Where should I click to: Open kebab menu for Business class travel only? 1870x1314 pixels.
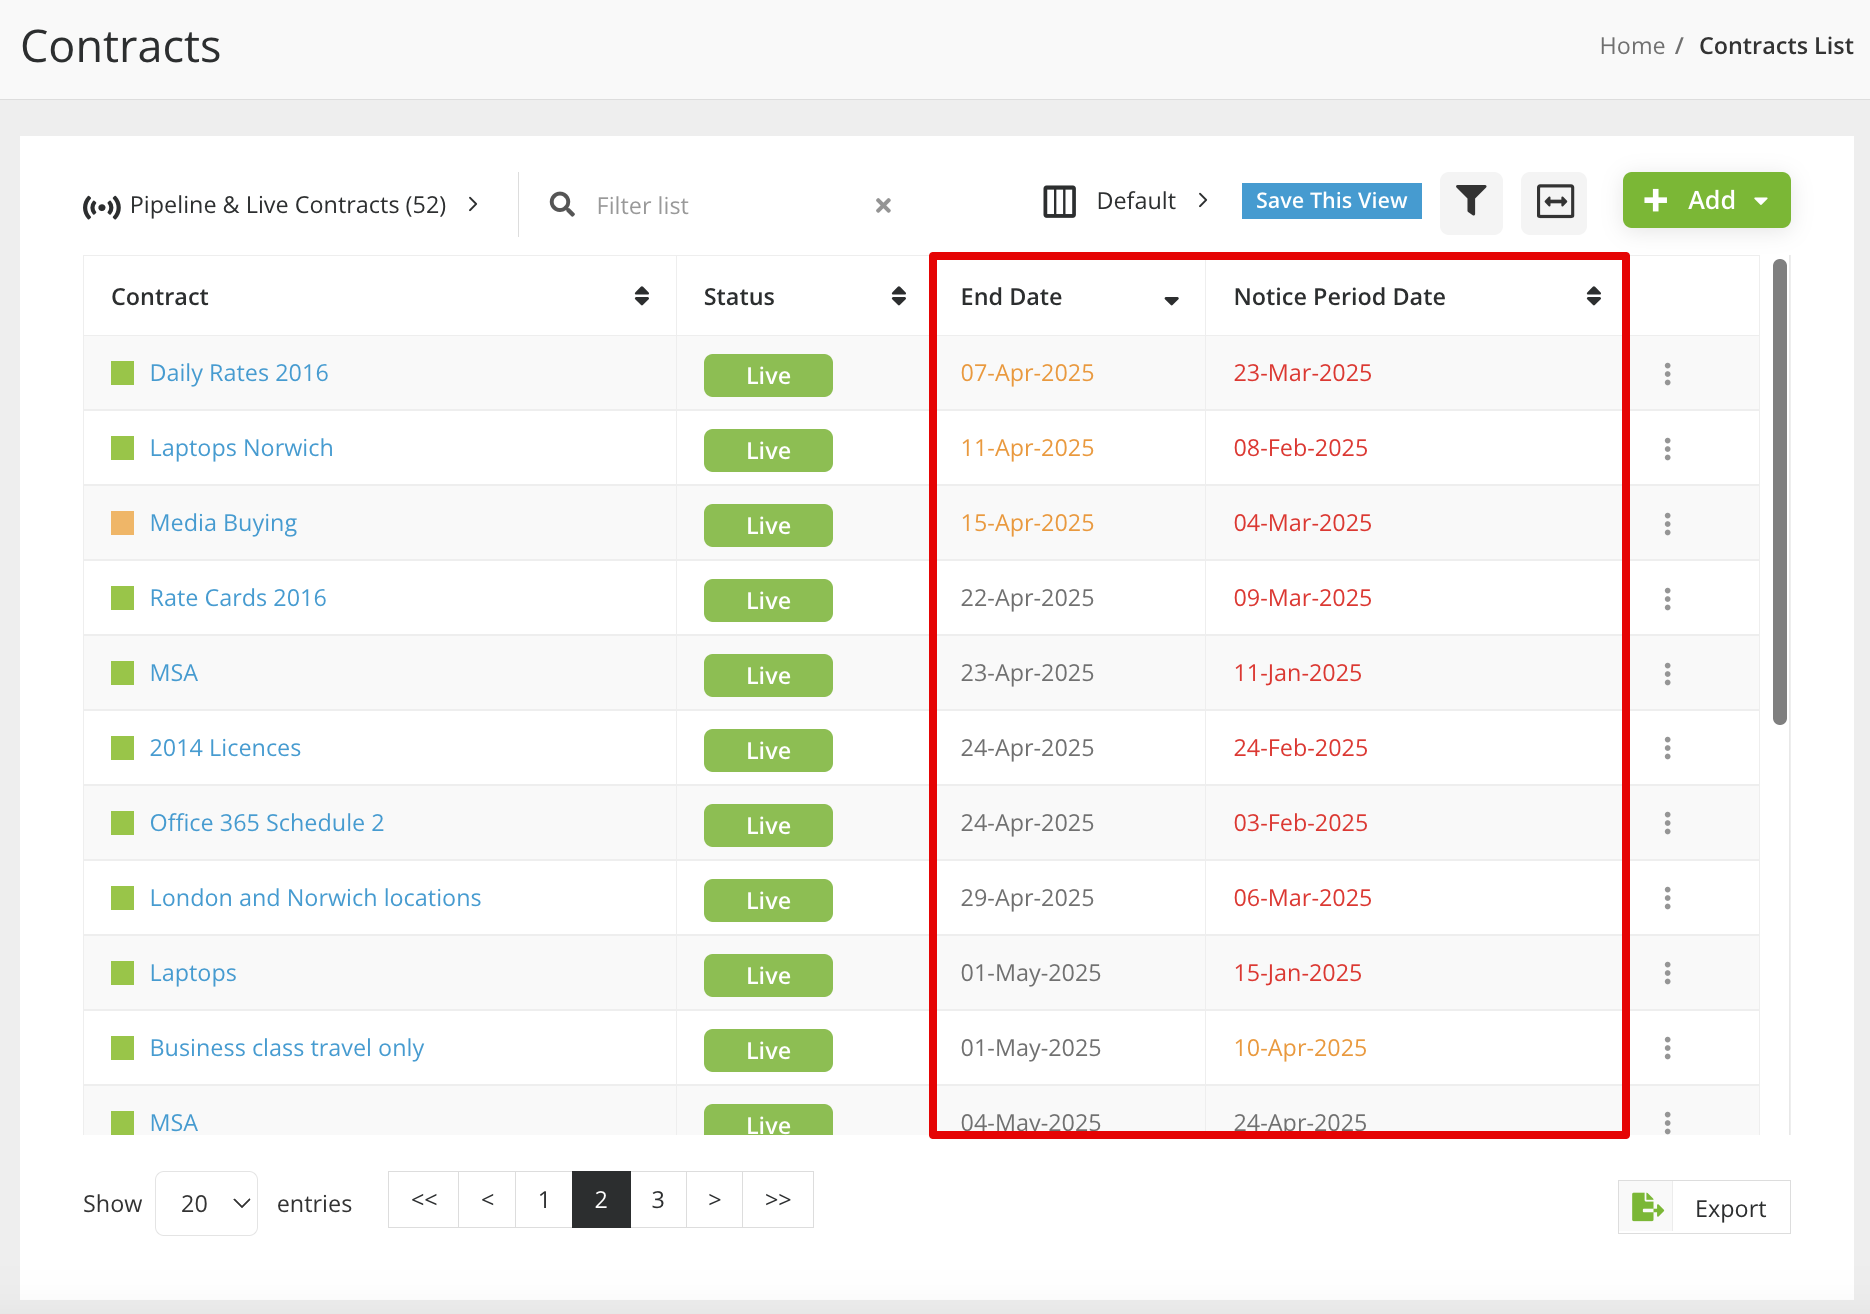pos(1667,1048)
